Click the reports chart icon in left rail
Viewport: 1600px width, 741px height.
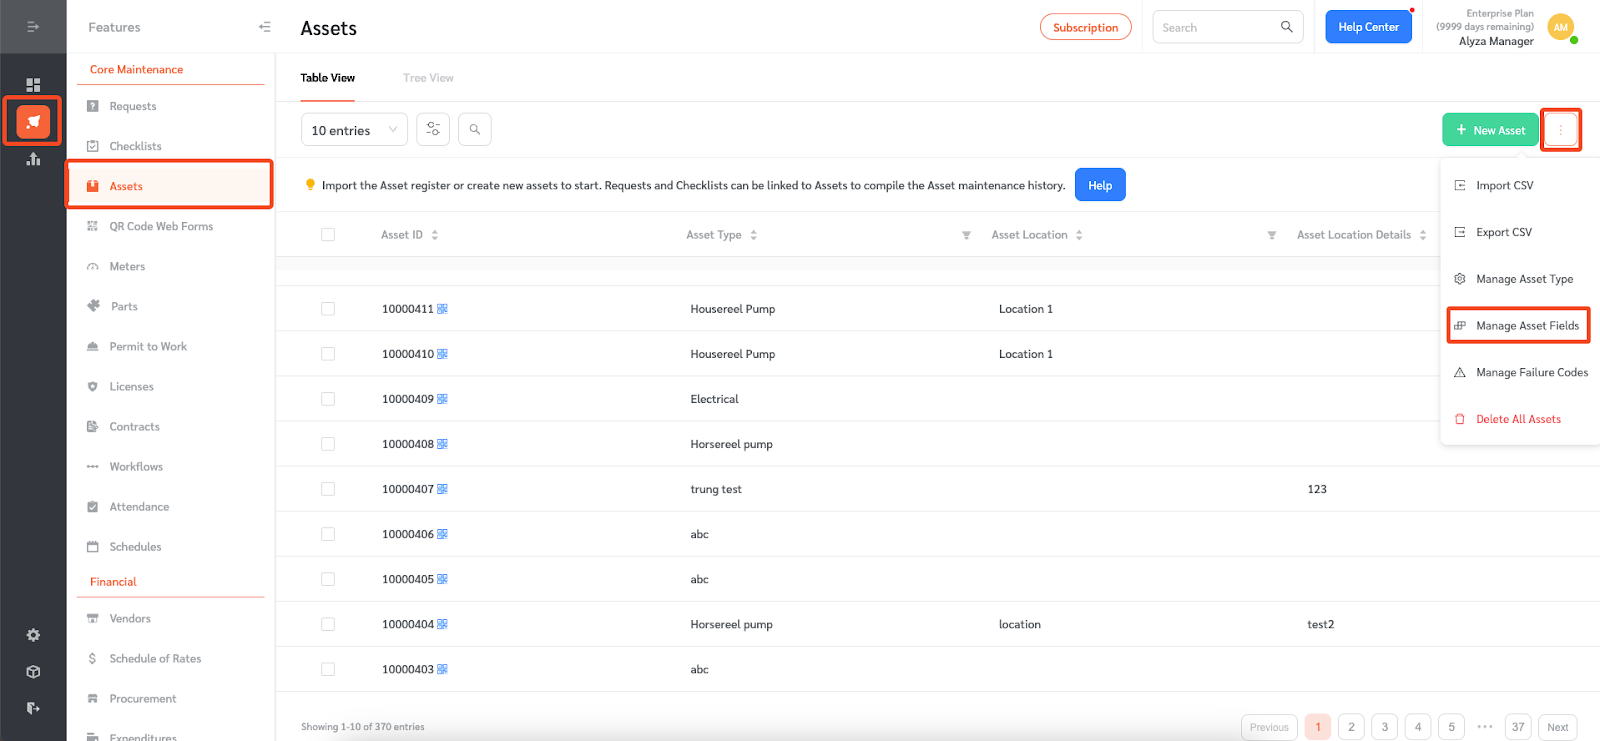click(x=33, y=159)
